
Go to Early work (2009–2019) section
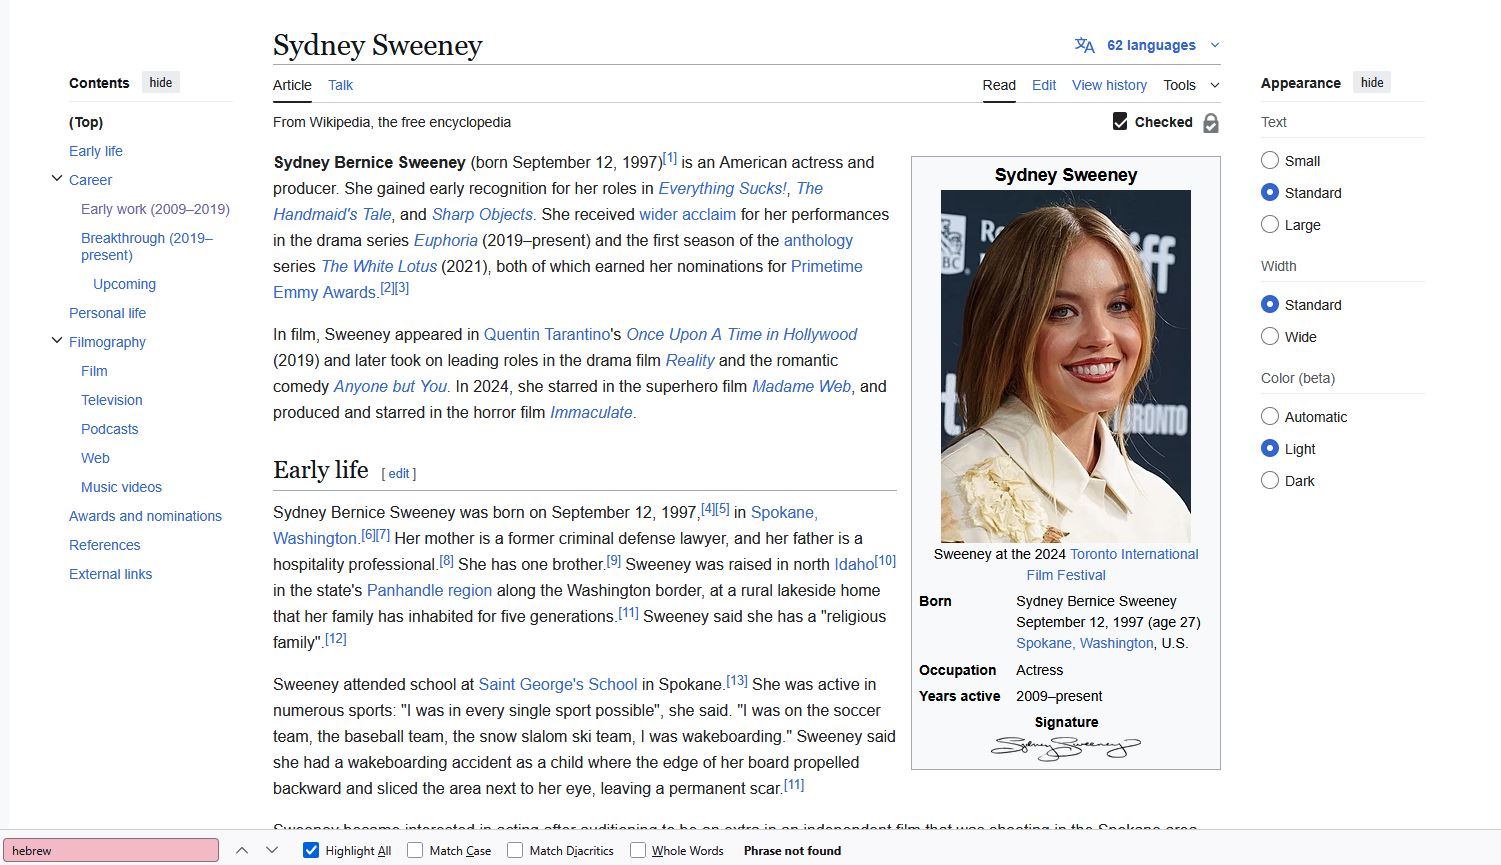pos(155,209)
